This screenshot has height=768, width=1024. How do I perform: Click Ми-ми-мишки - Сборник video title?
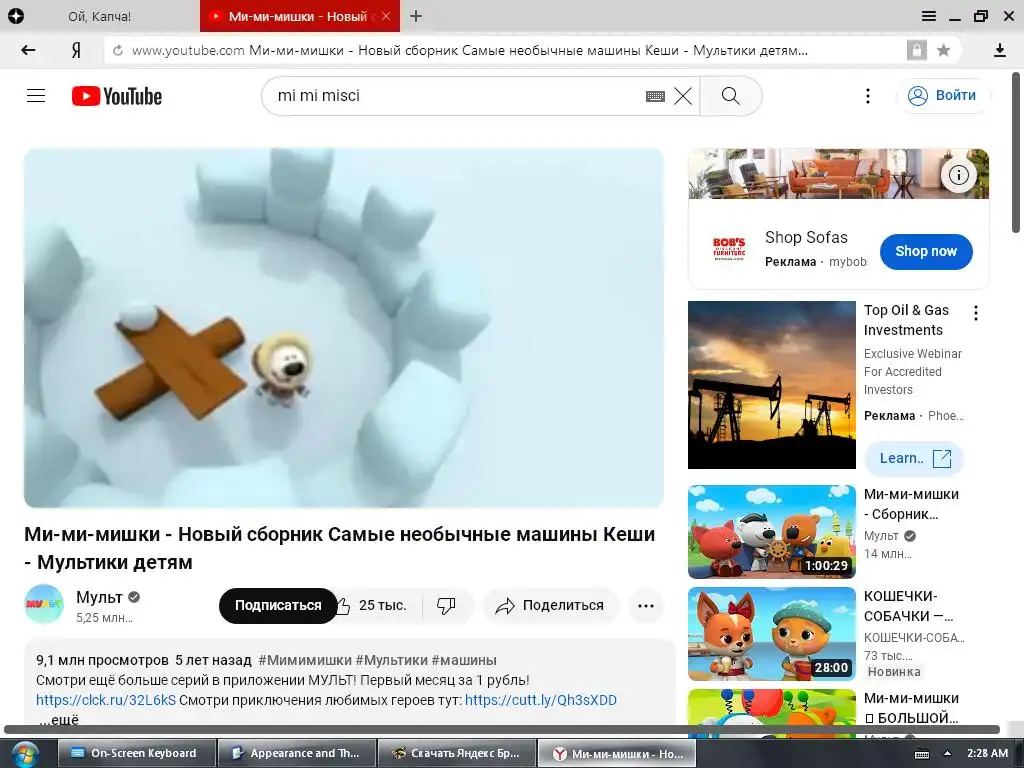[x=911, y=504]
